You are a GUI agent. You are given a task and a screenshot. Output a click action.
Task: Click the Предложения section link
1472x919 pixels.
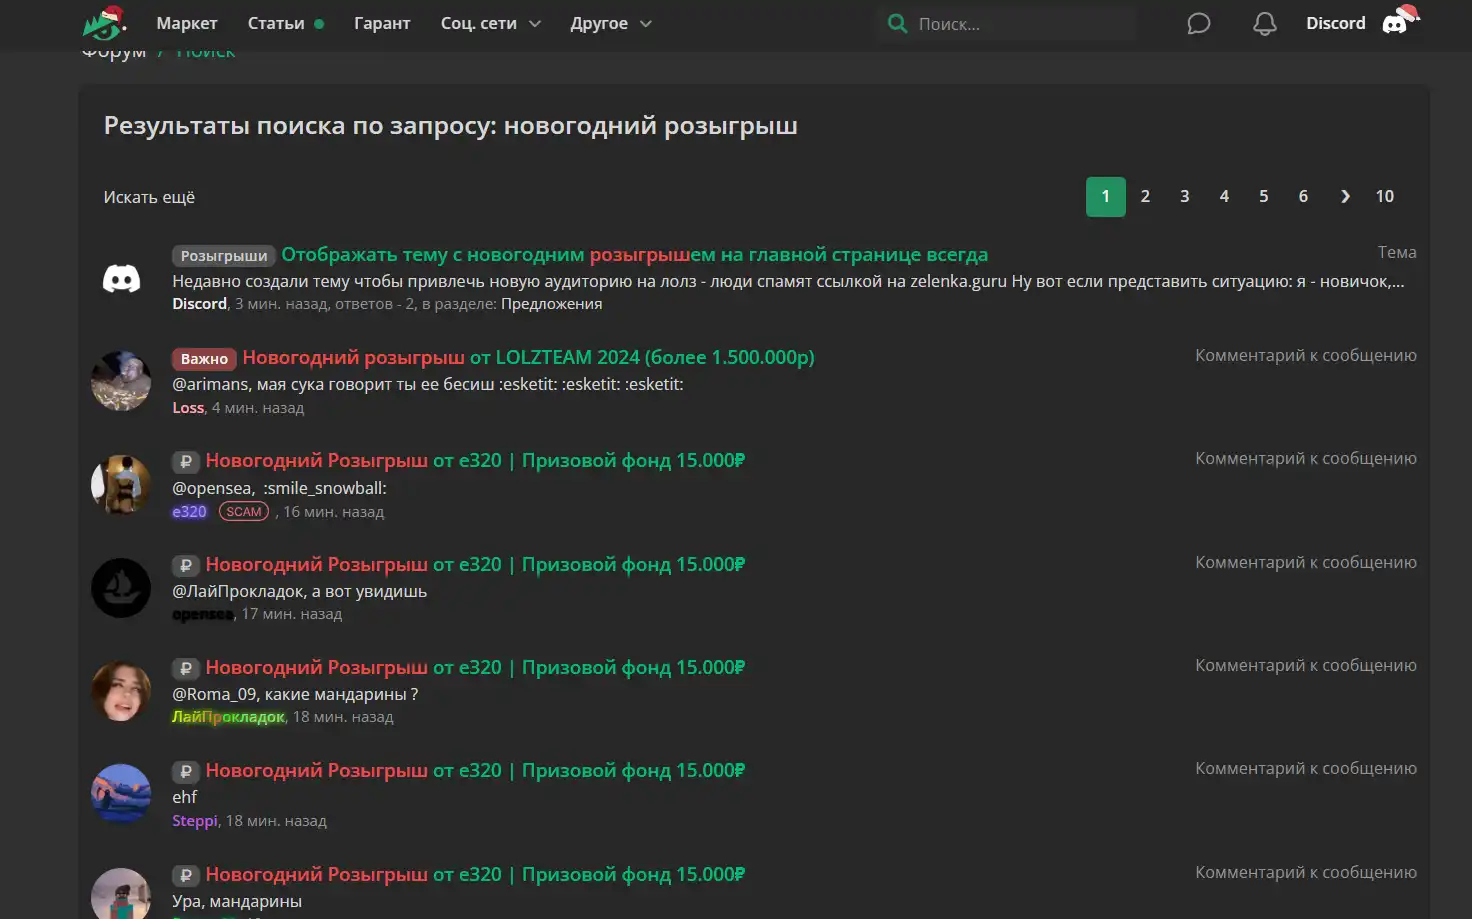tap(551, 304)
